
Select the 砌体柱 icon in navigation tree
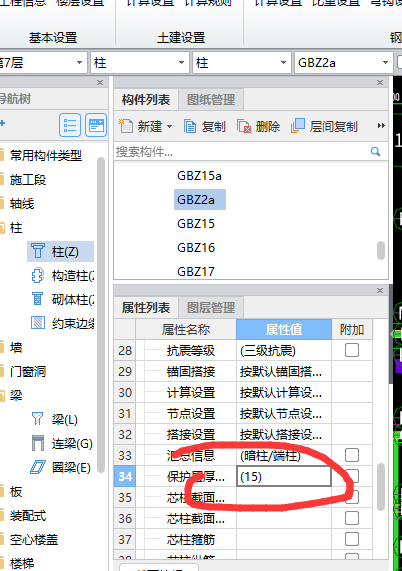coord(38,299)
